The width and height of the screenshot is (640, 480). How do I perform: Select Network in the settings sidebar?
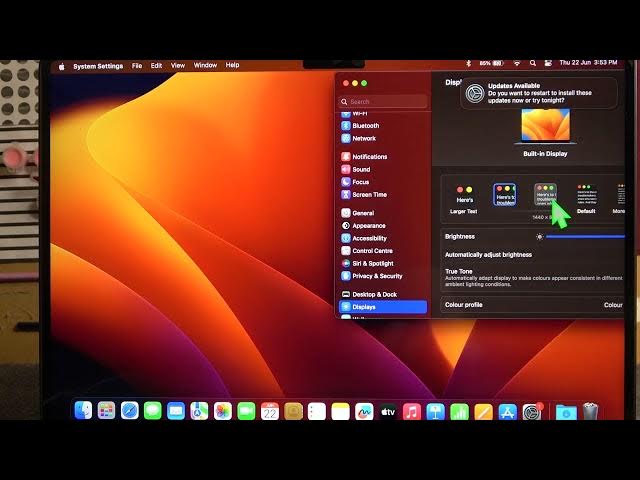click(x=383, y=138)
